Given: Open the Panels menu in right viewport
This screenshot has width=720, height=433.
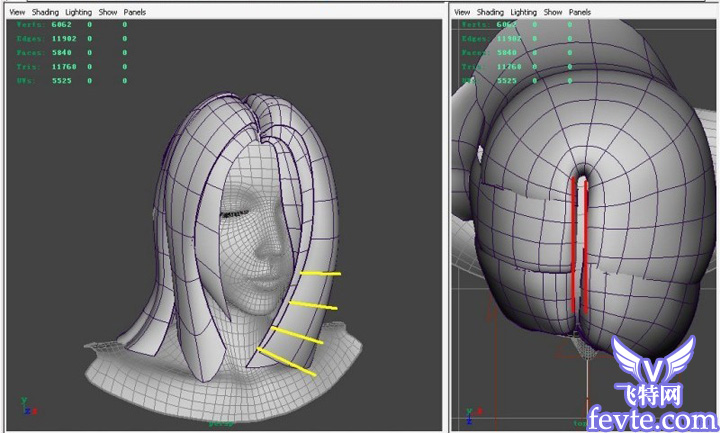Looking at the screenshot, I should point(581,12).
